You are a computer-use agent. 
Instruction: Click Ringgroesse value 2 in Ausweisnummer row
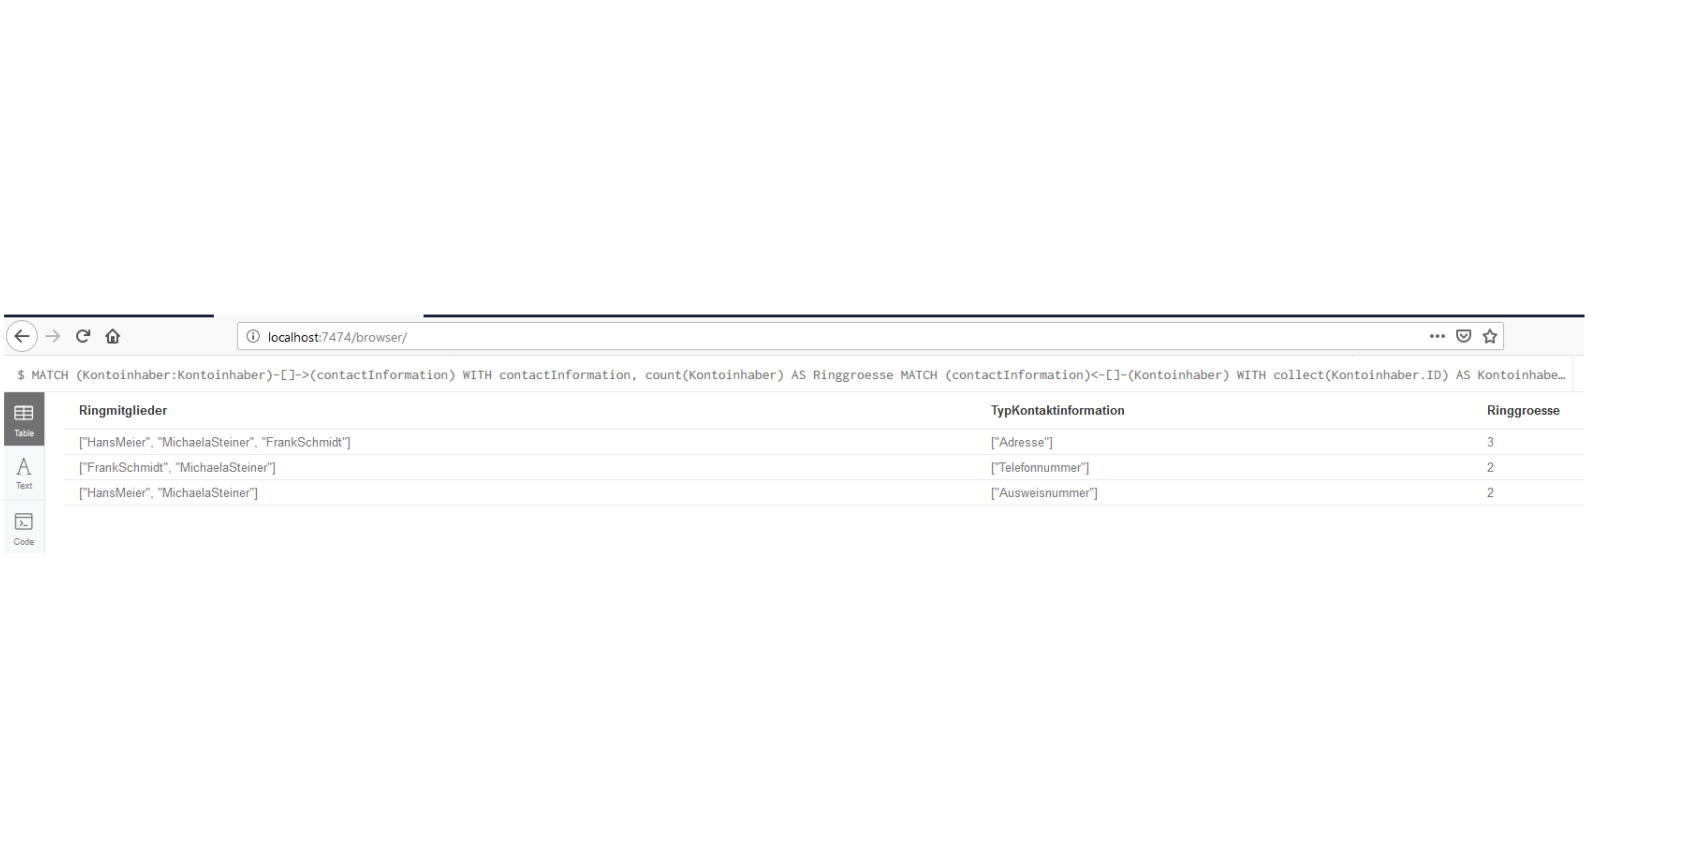(1490, 493)
